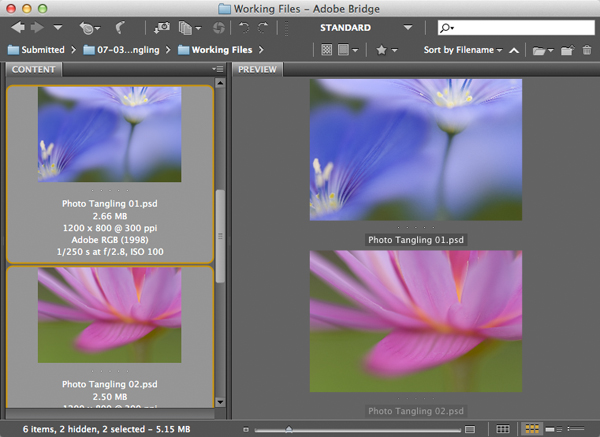Viewport: 600px width, 437px height.
Task: Click in the search field
Action: [x=516, y=28]
